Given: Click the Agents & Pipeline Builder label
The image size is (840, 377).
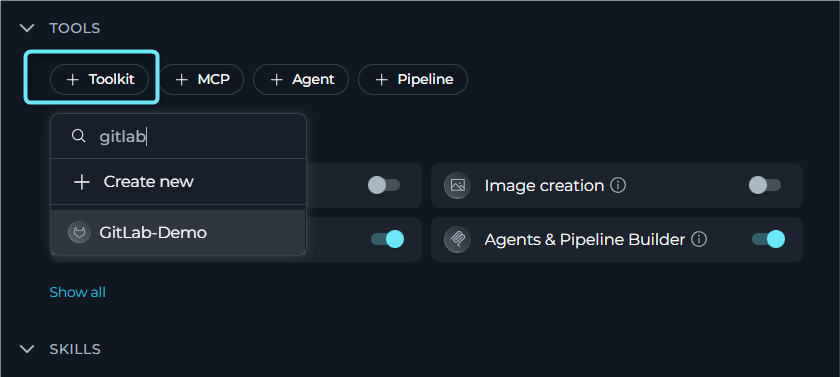Looking at the screenshot, I should click(x=585, y=239).
